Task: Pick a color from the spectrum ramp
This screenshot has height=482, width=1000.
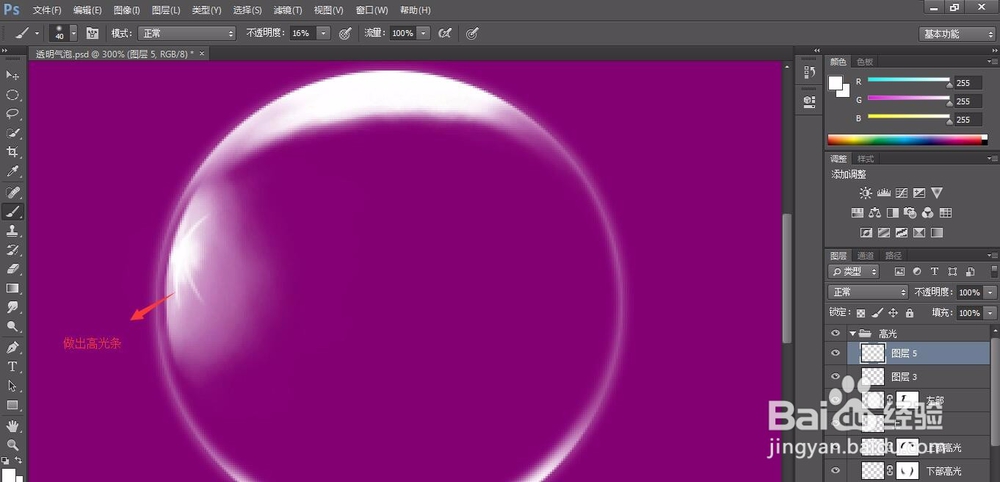Action: [907, 140]
